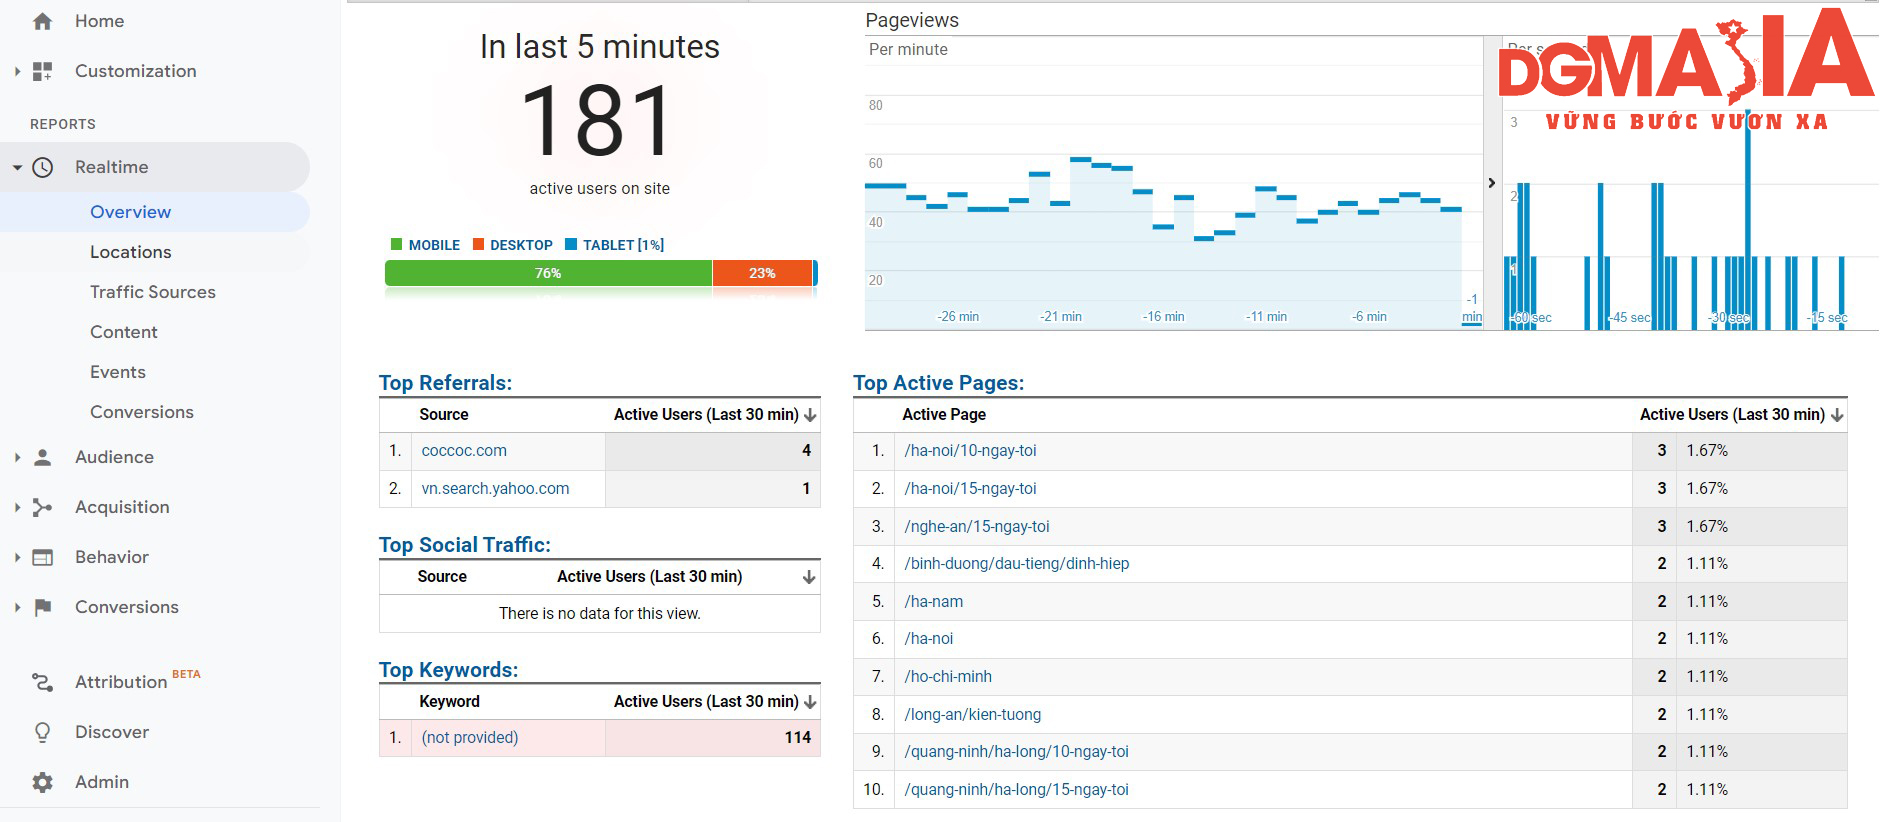Click the 114 active users keyword value
1885x822 pixels.
pos(798,738)
